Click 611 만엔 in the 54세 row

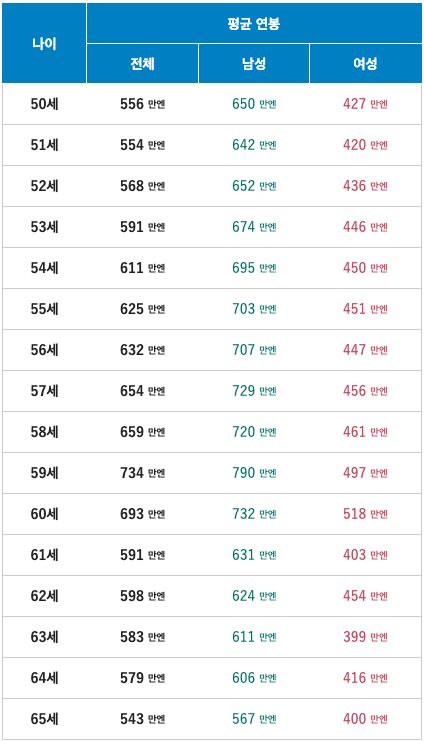coord(142,268)
